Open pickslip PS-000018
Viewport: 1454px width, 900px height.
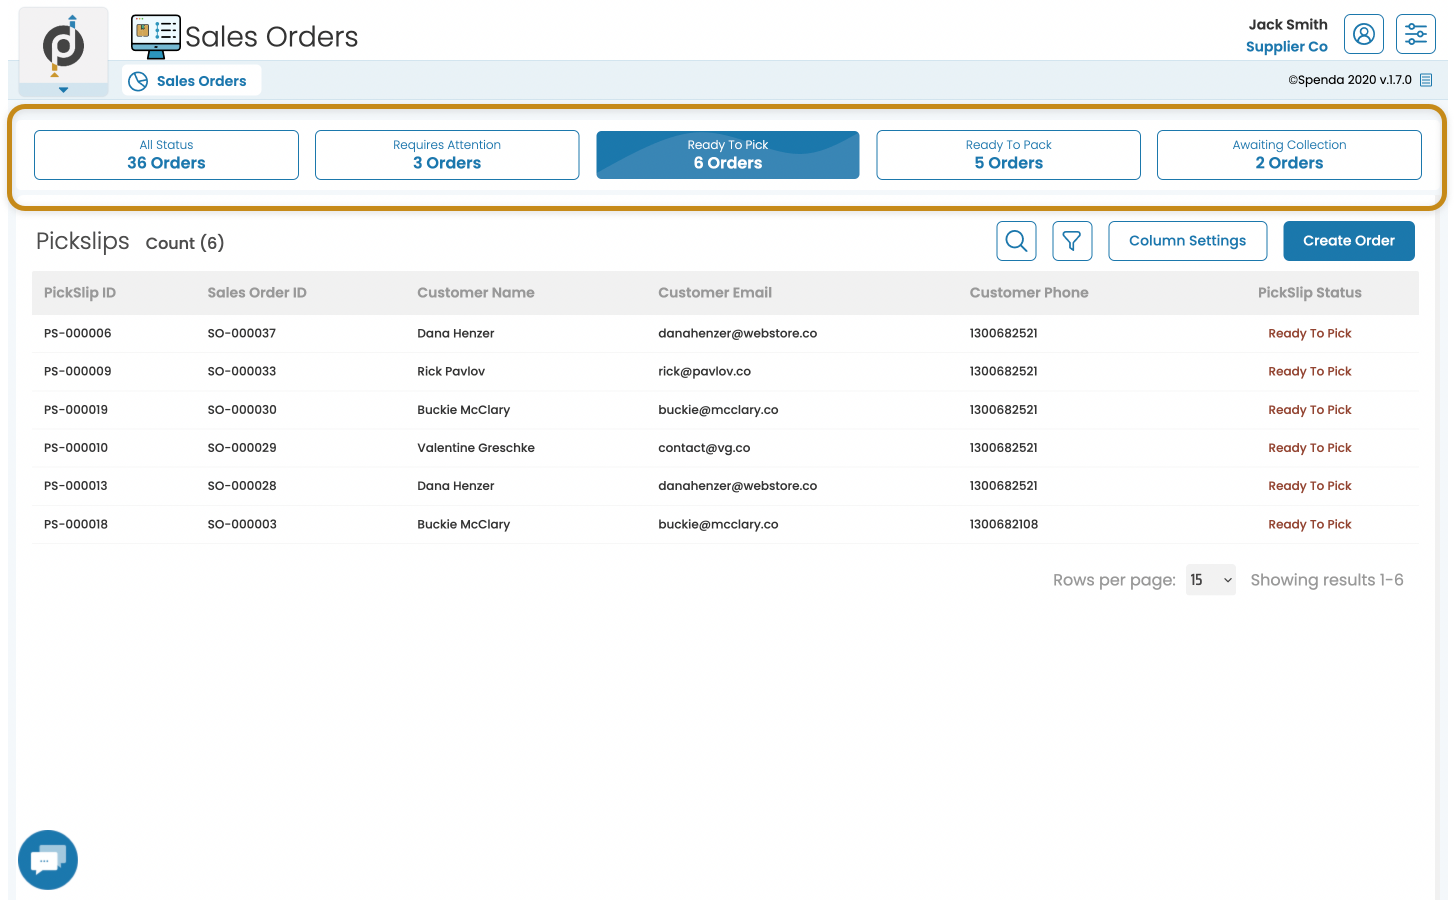[x=76, y=524]
